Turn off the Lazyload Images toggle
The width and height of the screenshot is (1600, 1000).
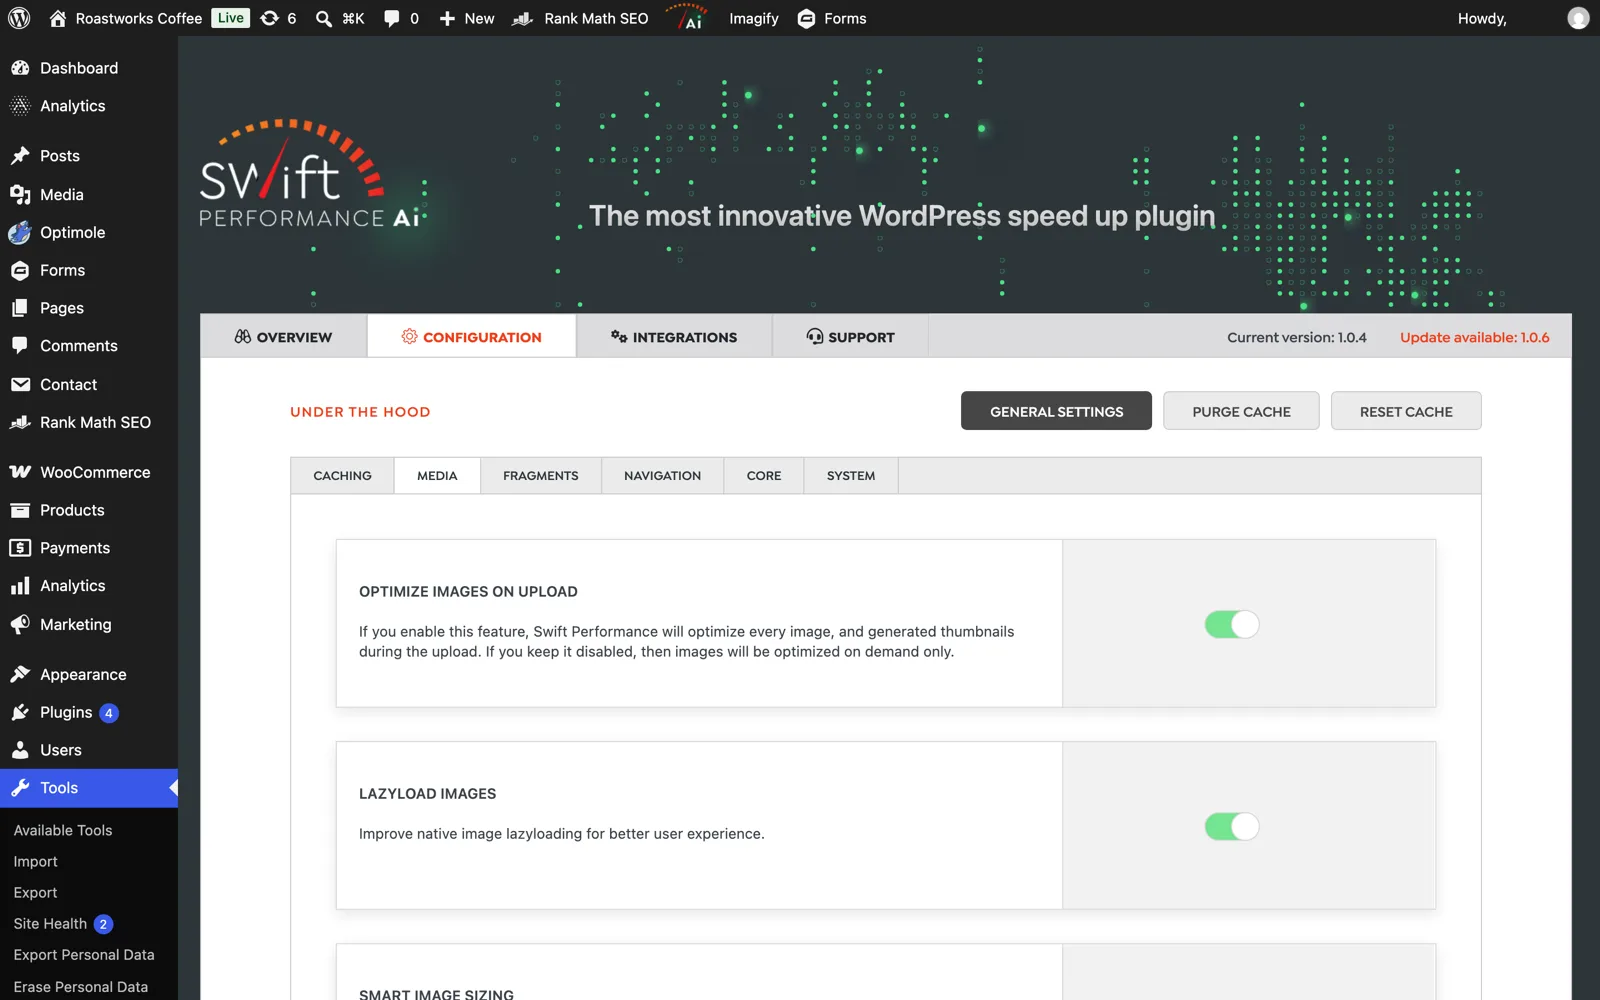tap(1231, 826)
